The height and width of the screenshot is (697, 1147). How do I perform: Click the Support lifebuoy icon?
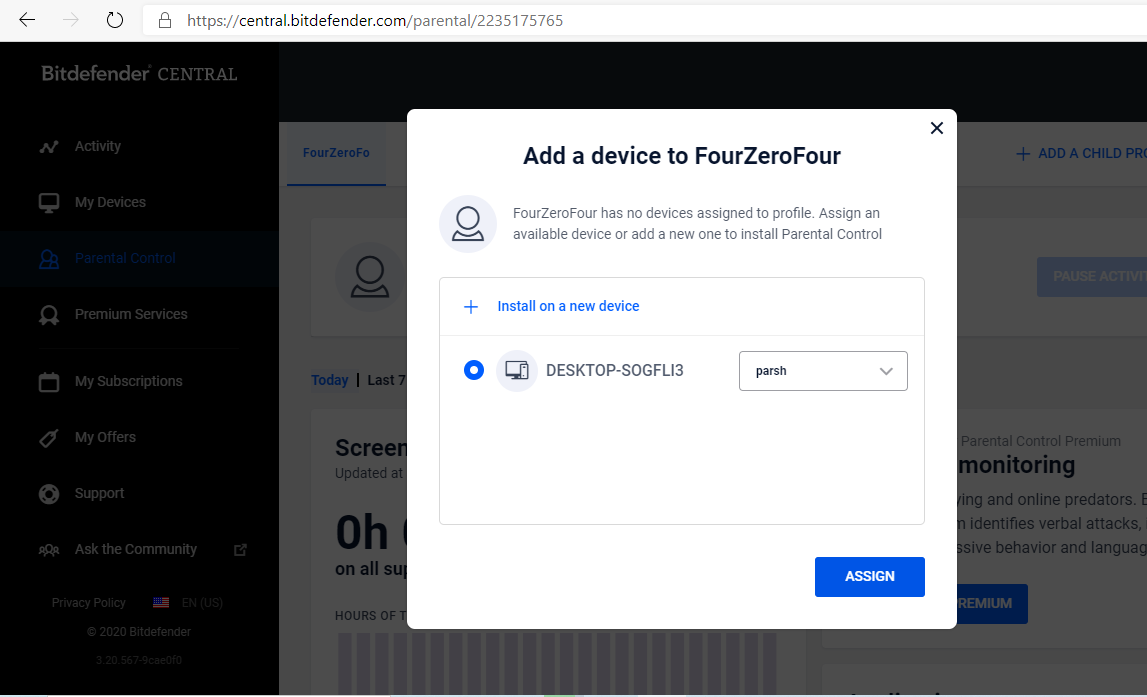coord(49,493)
